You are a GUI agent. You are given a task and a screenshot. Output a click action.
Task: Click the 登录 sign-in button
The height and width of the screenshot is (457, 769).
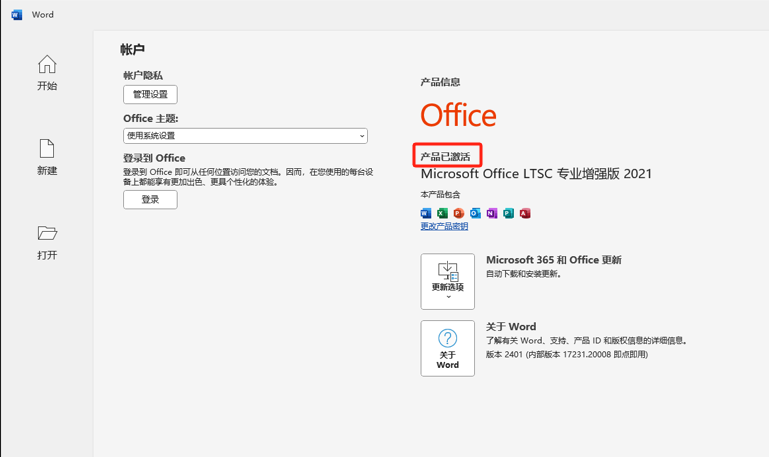click(x=150, y=200)
